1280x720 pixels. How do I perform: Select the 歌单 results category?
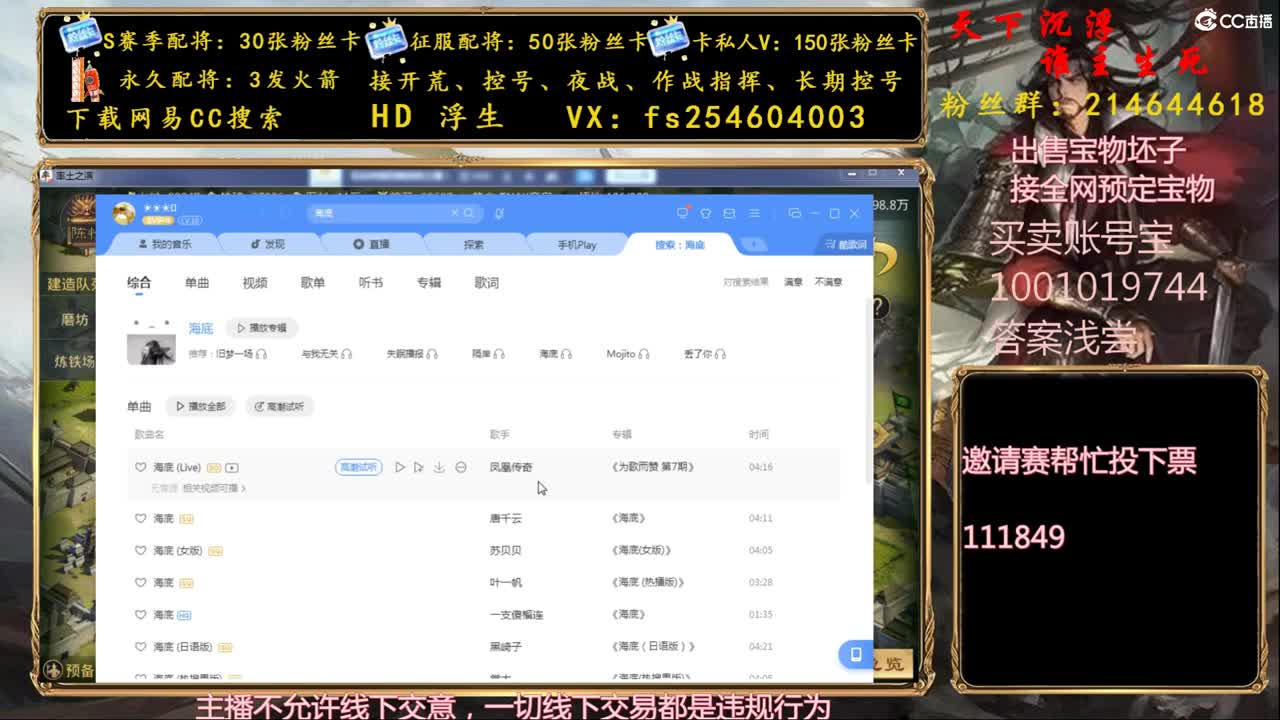[313, 283]
